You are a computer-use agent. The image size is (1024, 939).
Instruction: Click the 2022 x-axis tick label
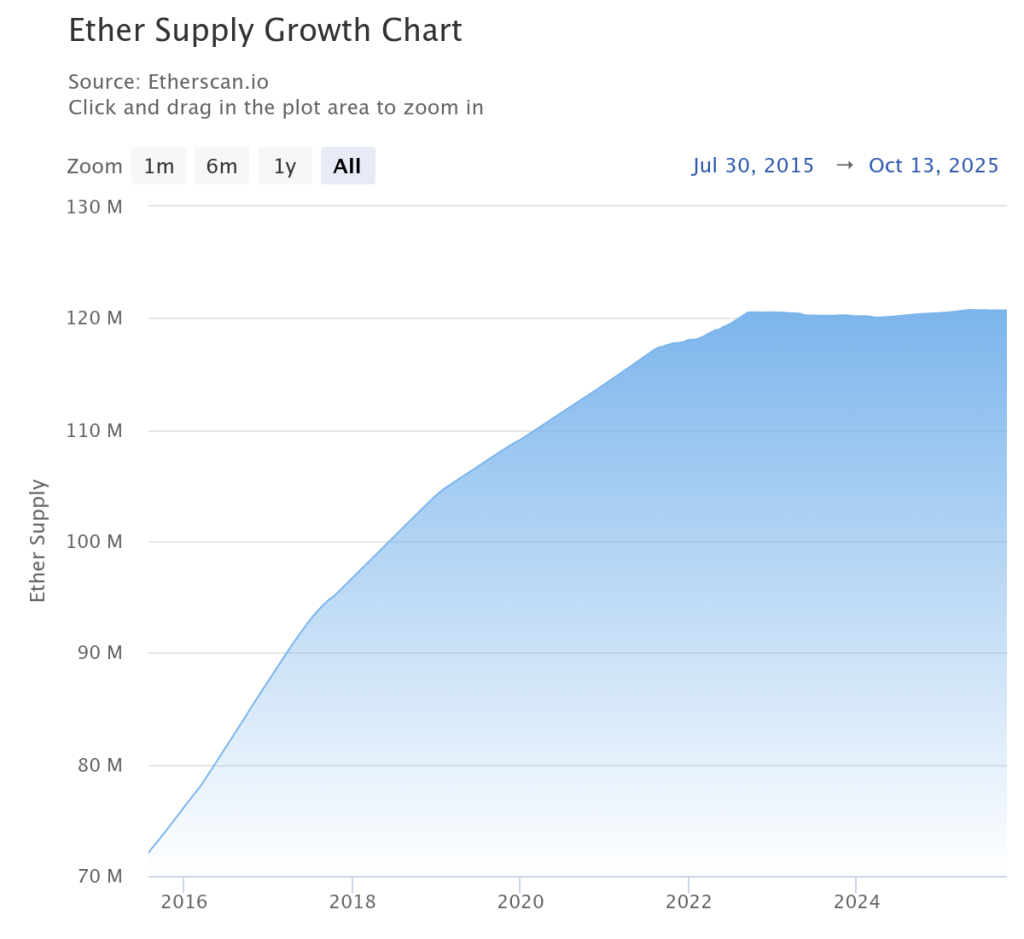click(x=688, y=902)
